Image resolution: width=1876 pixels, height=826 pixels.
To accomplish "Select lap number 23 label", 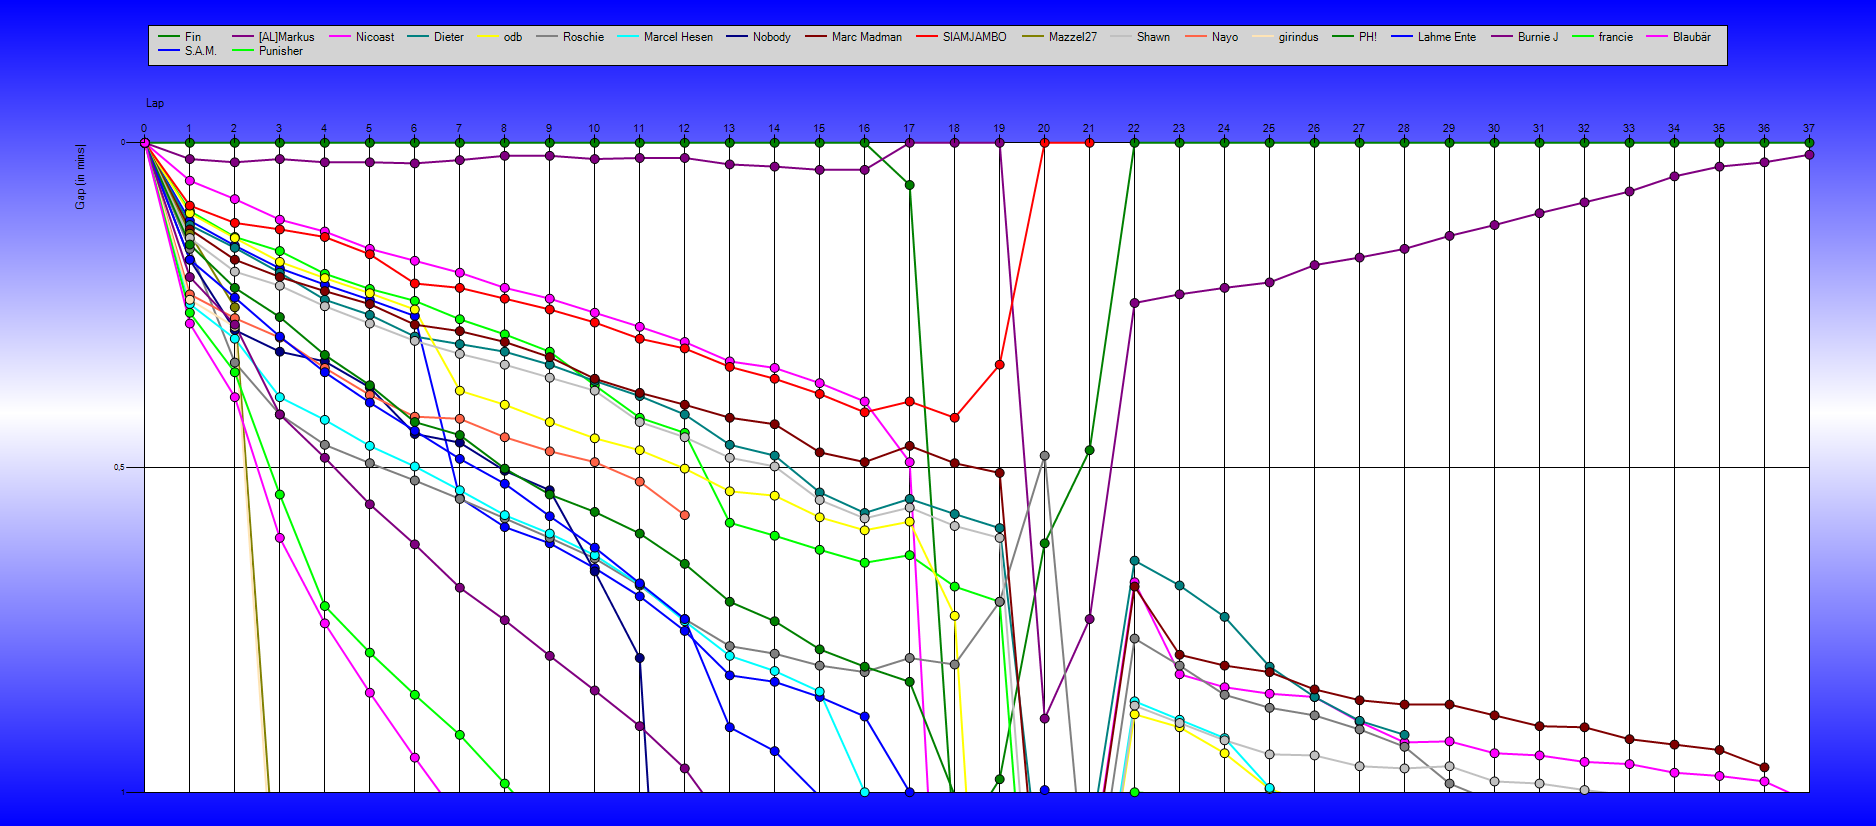I will (1179, 128).
